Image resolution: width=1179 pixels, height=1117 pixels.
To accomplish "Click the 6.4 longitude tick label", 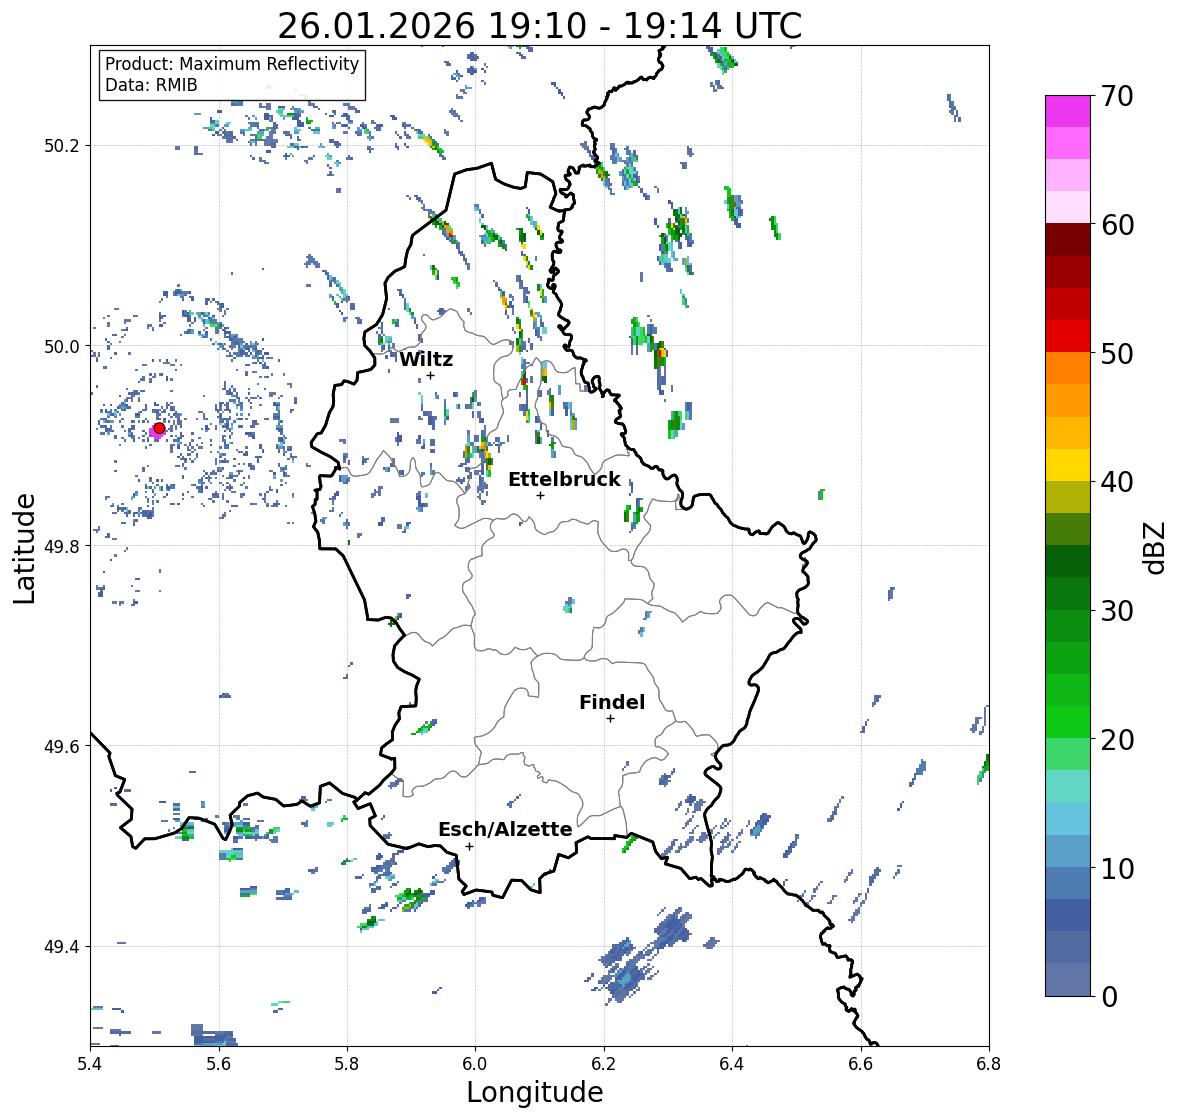I will click(x=732, y=1064).
